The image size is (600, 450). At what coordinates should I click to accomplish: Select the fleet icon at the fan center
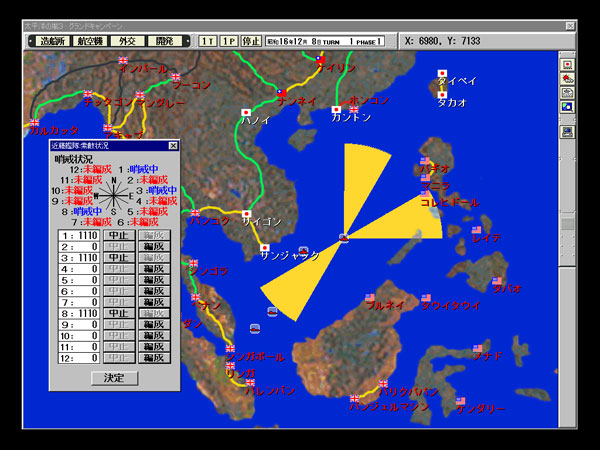343,238
